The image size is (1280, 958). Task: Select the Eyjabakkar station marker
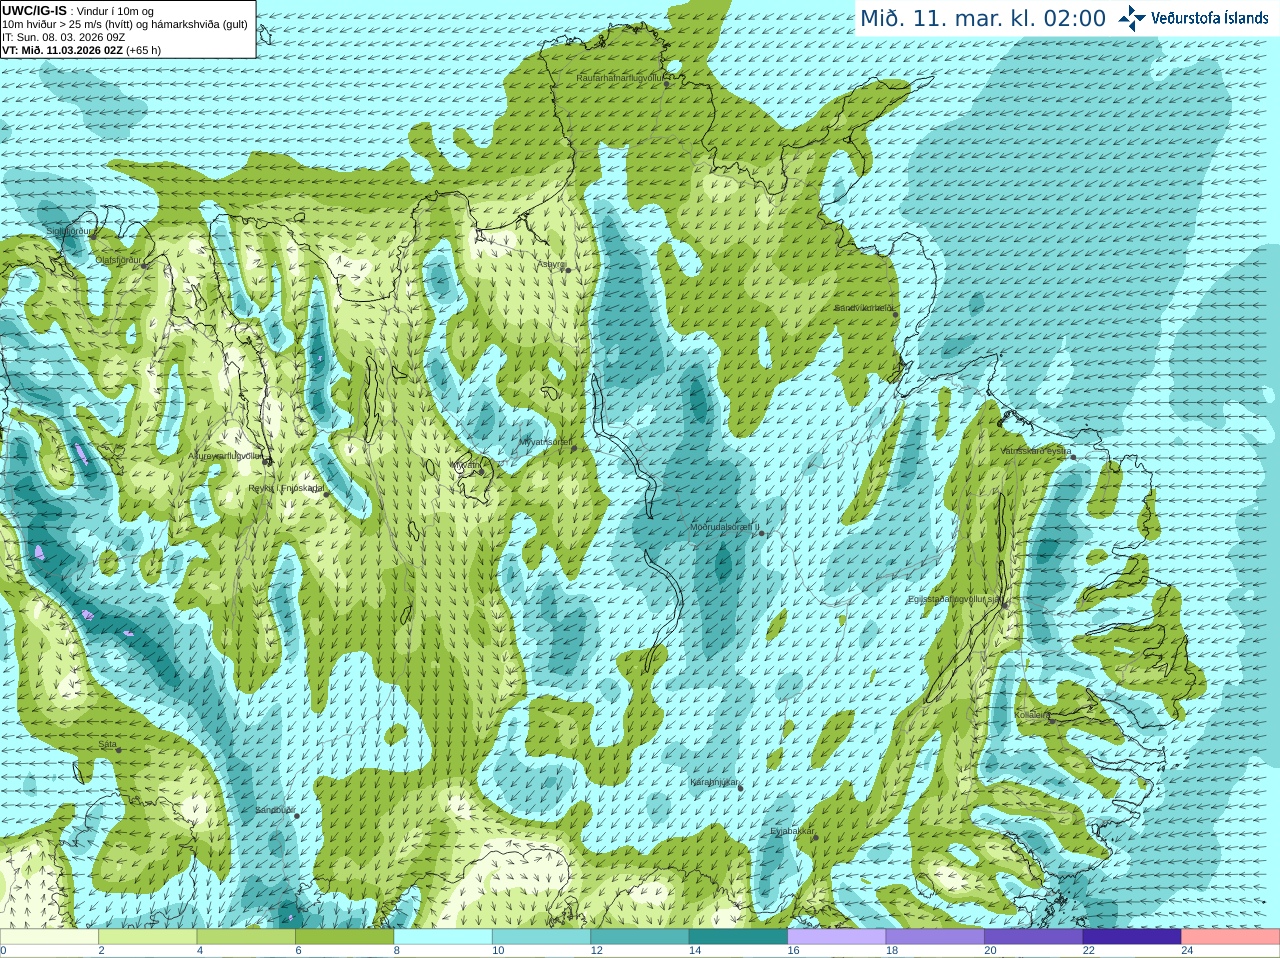click(x=815, y=837)
